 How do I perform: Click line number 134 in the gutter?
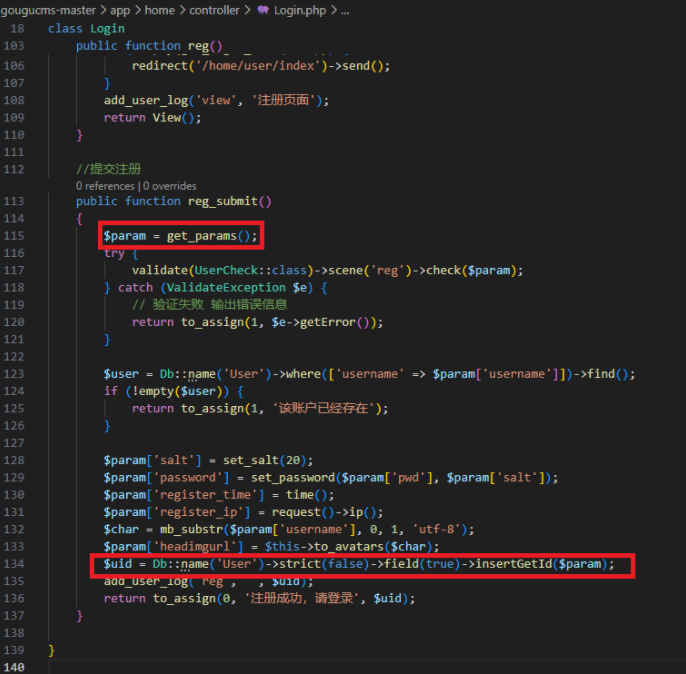14,564
